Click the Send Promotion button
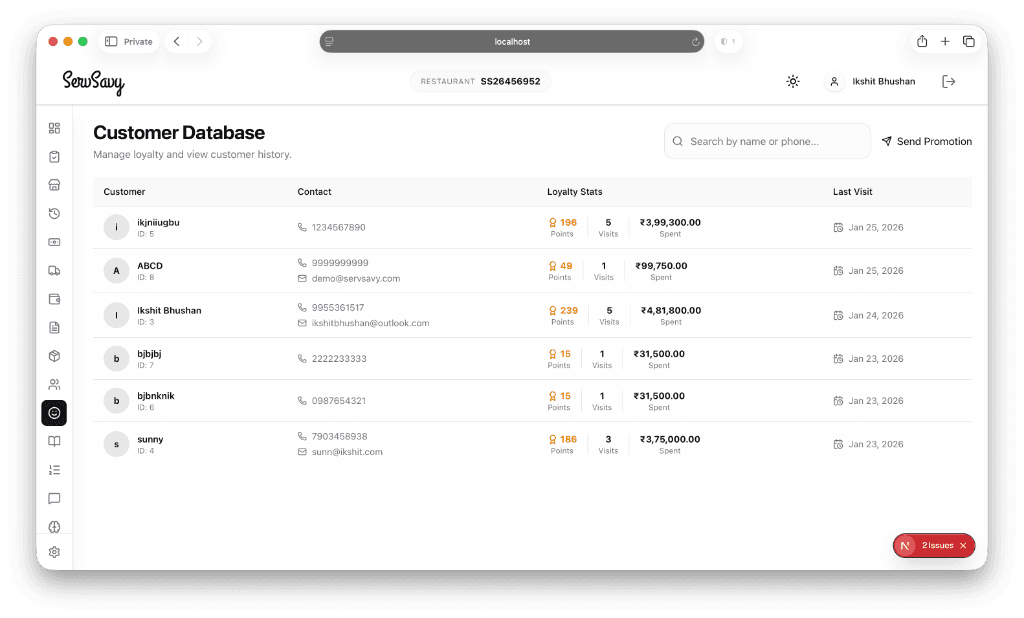1024x618 pixels. (927, 141)
